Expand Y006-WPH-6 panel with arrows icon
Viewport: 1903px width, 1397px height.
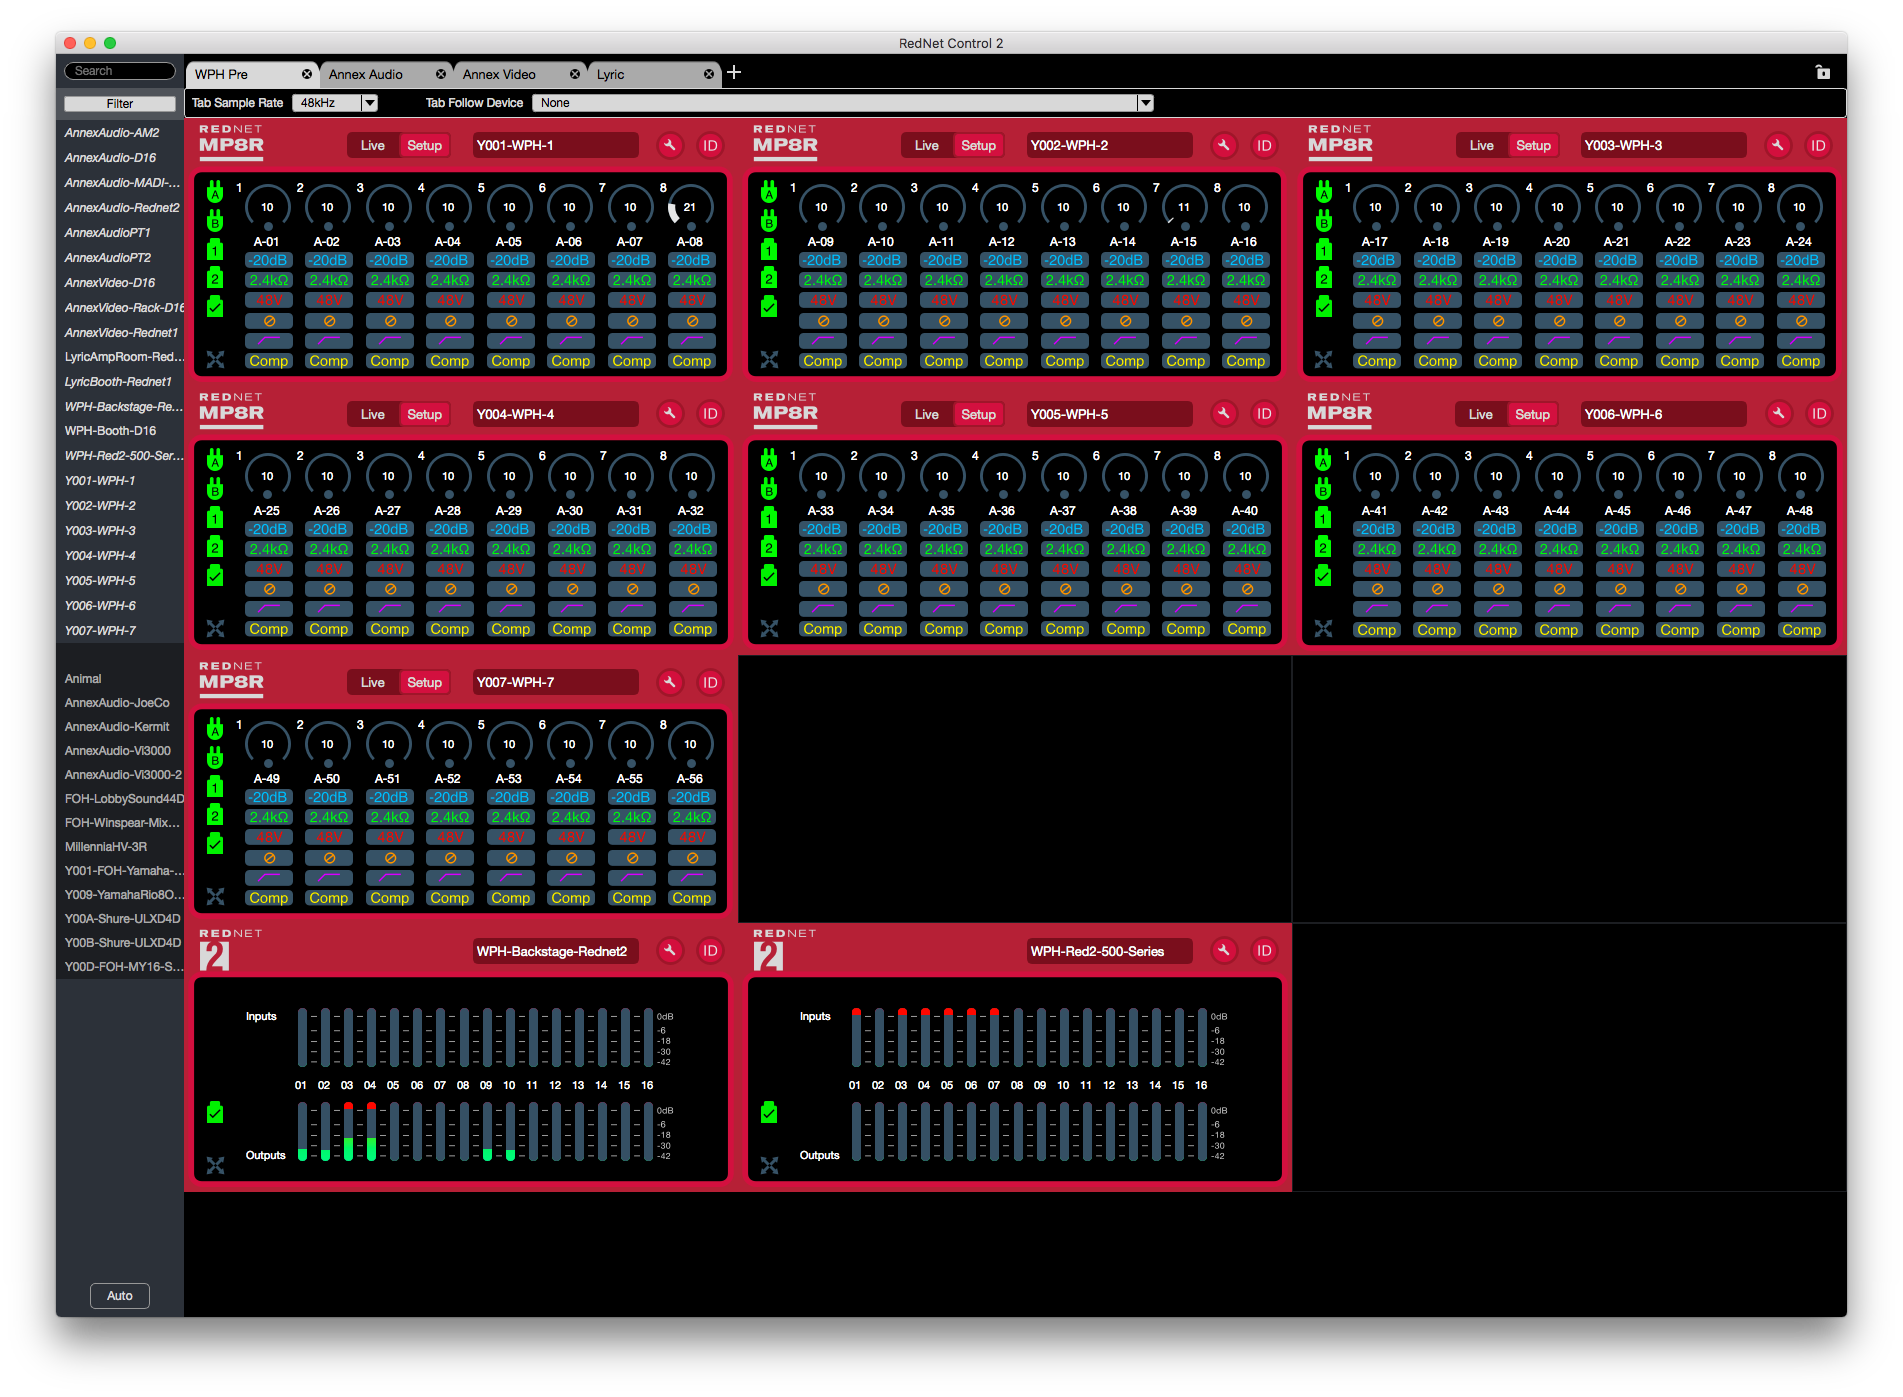(1323, 628)
